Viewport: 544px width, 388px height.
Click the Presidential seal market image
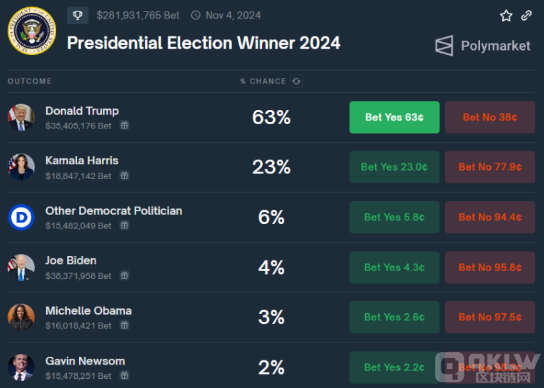coord(32,31)
